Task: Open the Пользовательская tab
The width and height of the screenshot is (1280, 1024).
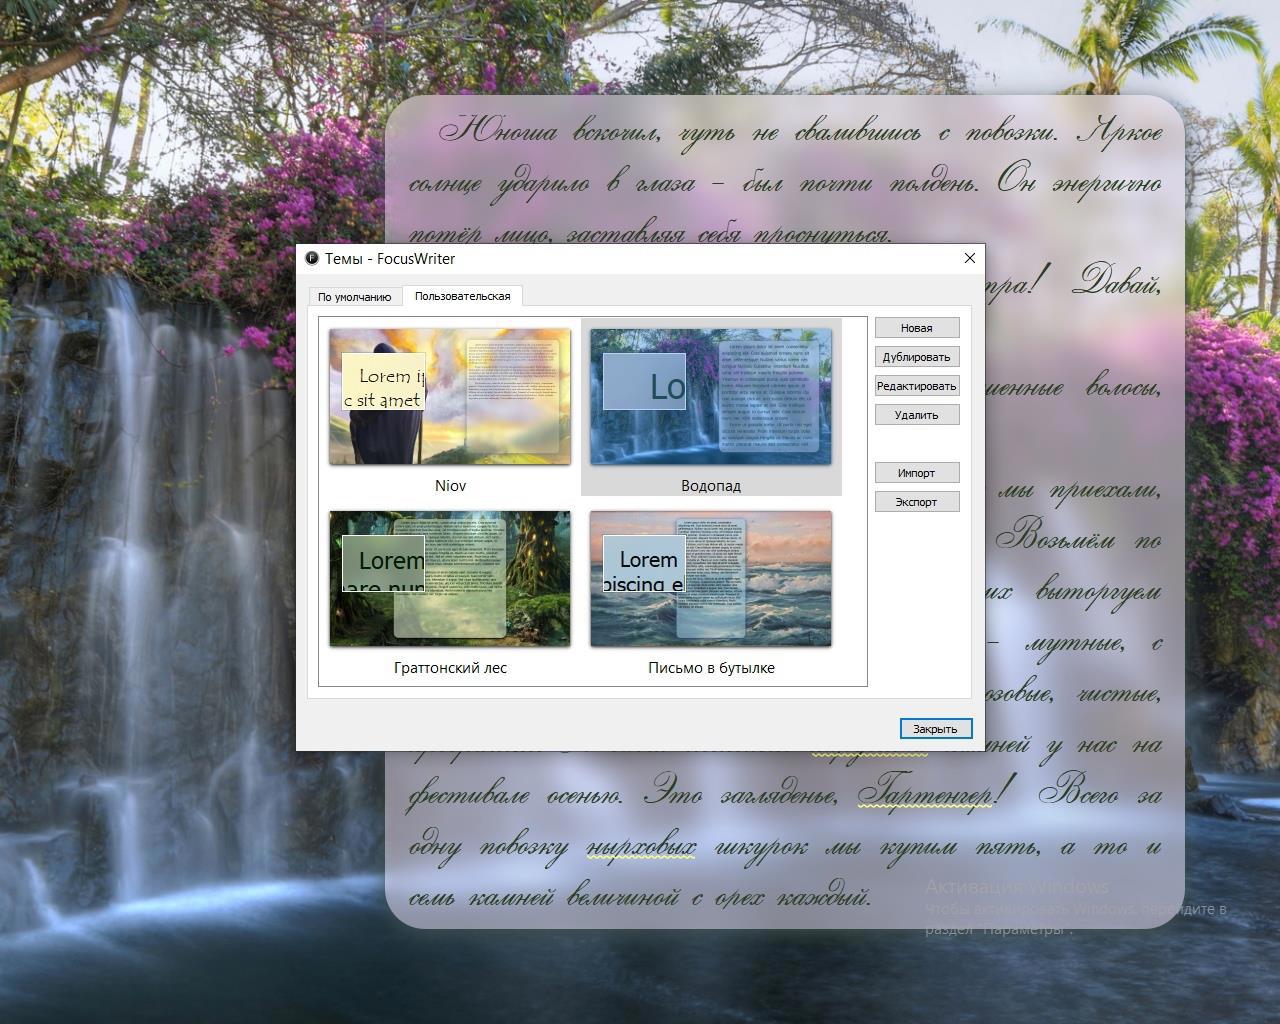Action: click(462, 296)
